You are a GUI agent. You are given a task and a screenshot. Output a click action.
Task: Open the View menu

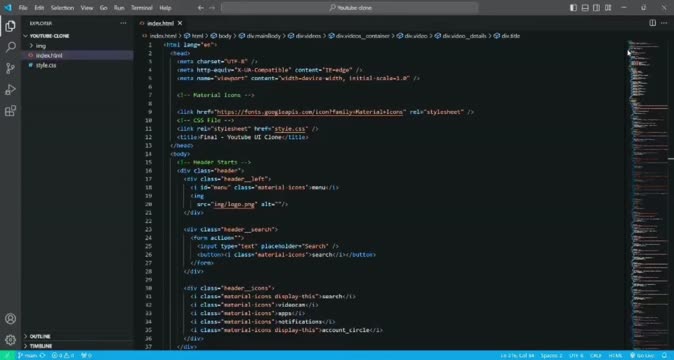pos(87,8)
